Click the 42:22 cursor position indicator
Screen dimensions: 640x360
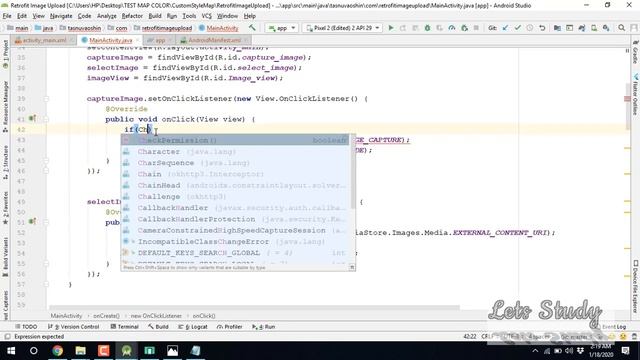coord(470,337)
